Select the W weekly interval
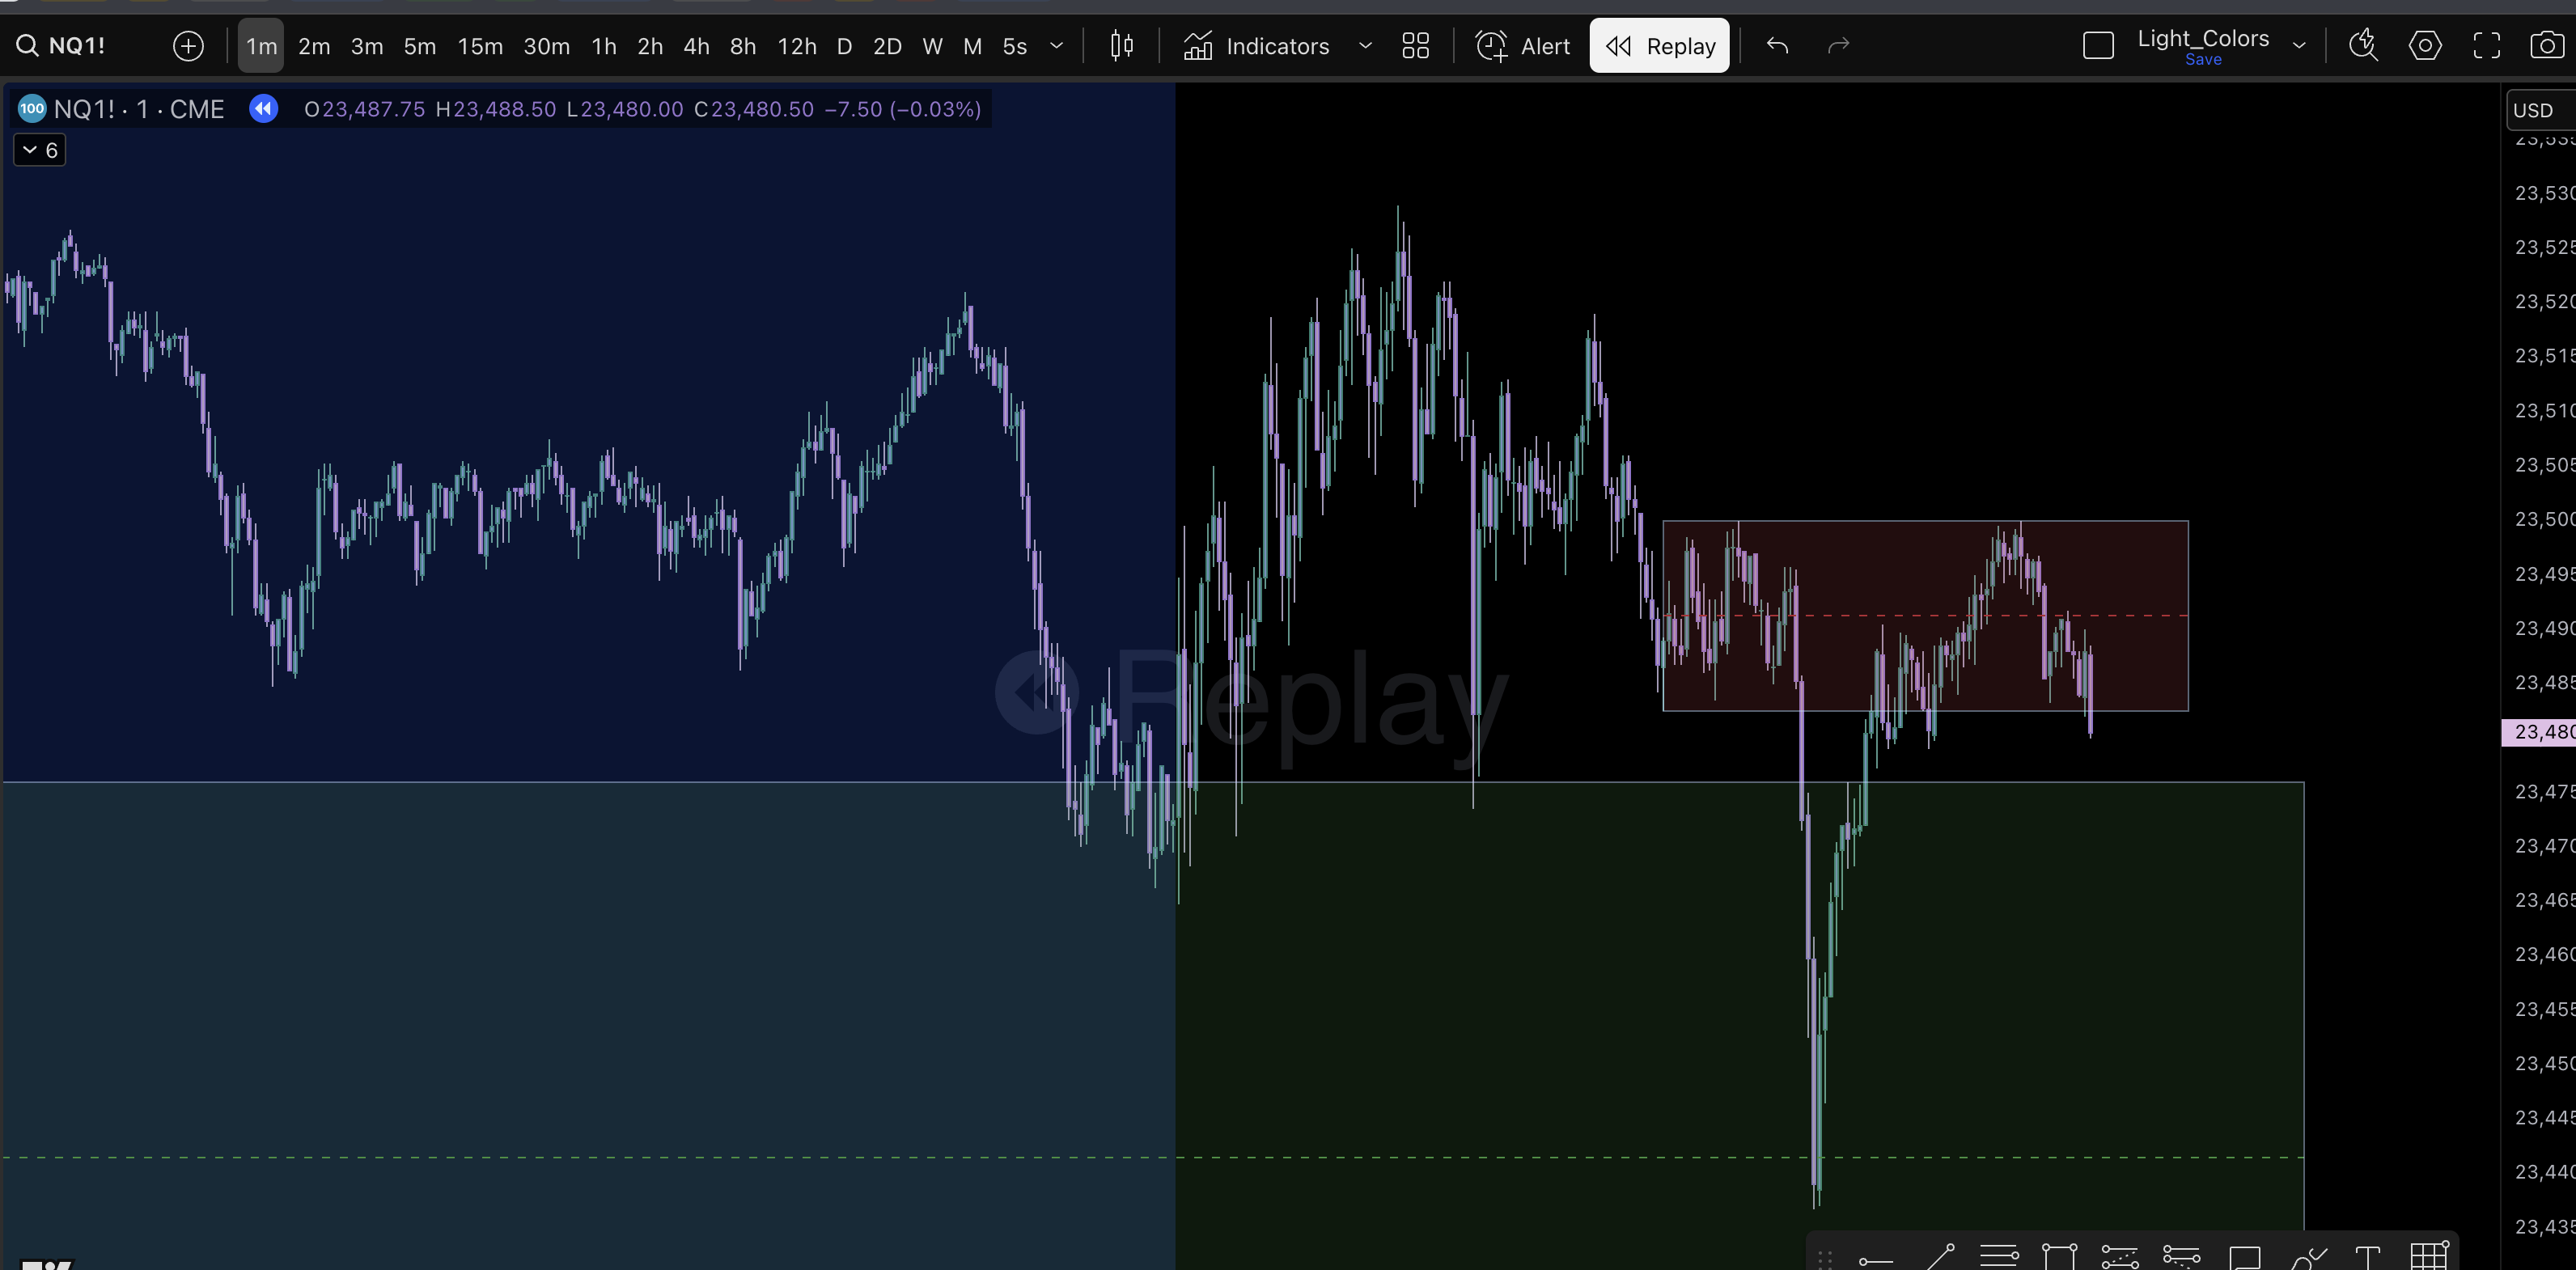The width and height of the screenshot is (2576, 1270). pyautogui.click(x=932, y=46)
